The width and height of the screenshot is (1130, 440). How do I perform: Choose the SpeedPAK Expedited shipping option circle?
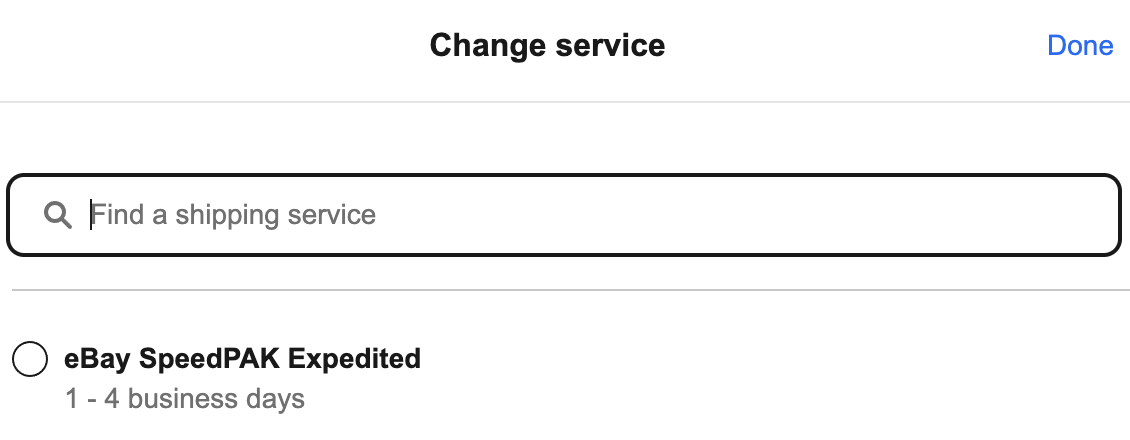click(x=30, y=359)
